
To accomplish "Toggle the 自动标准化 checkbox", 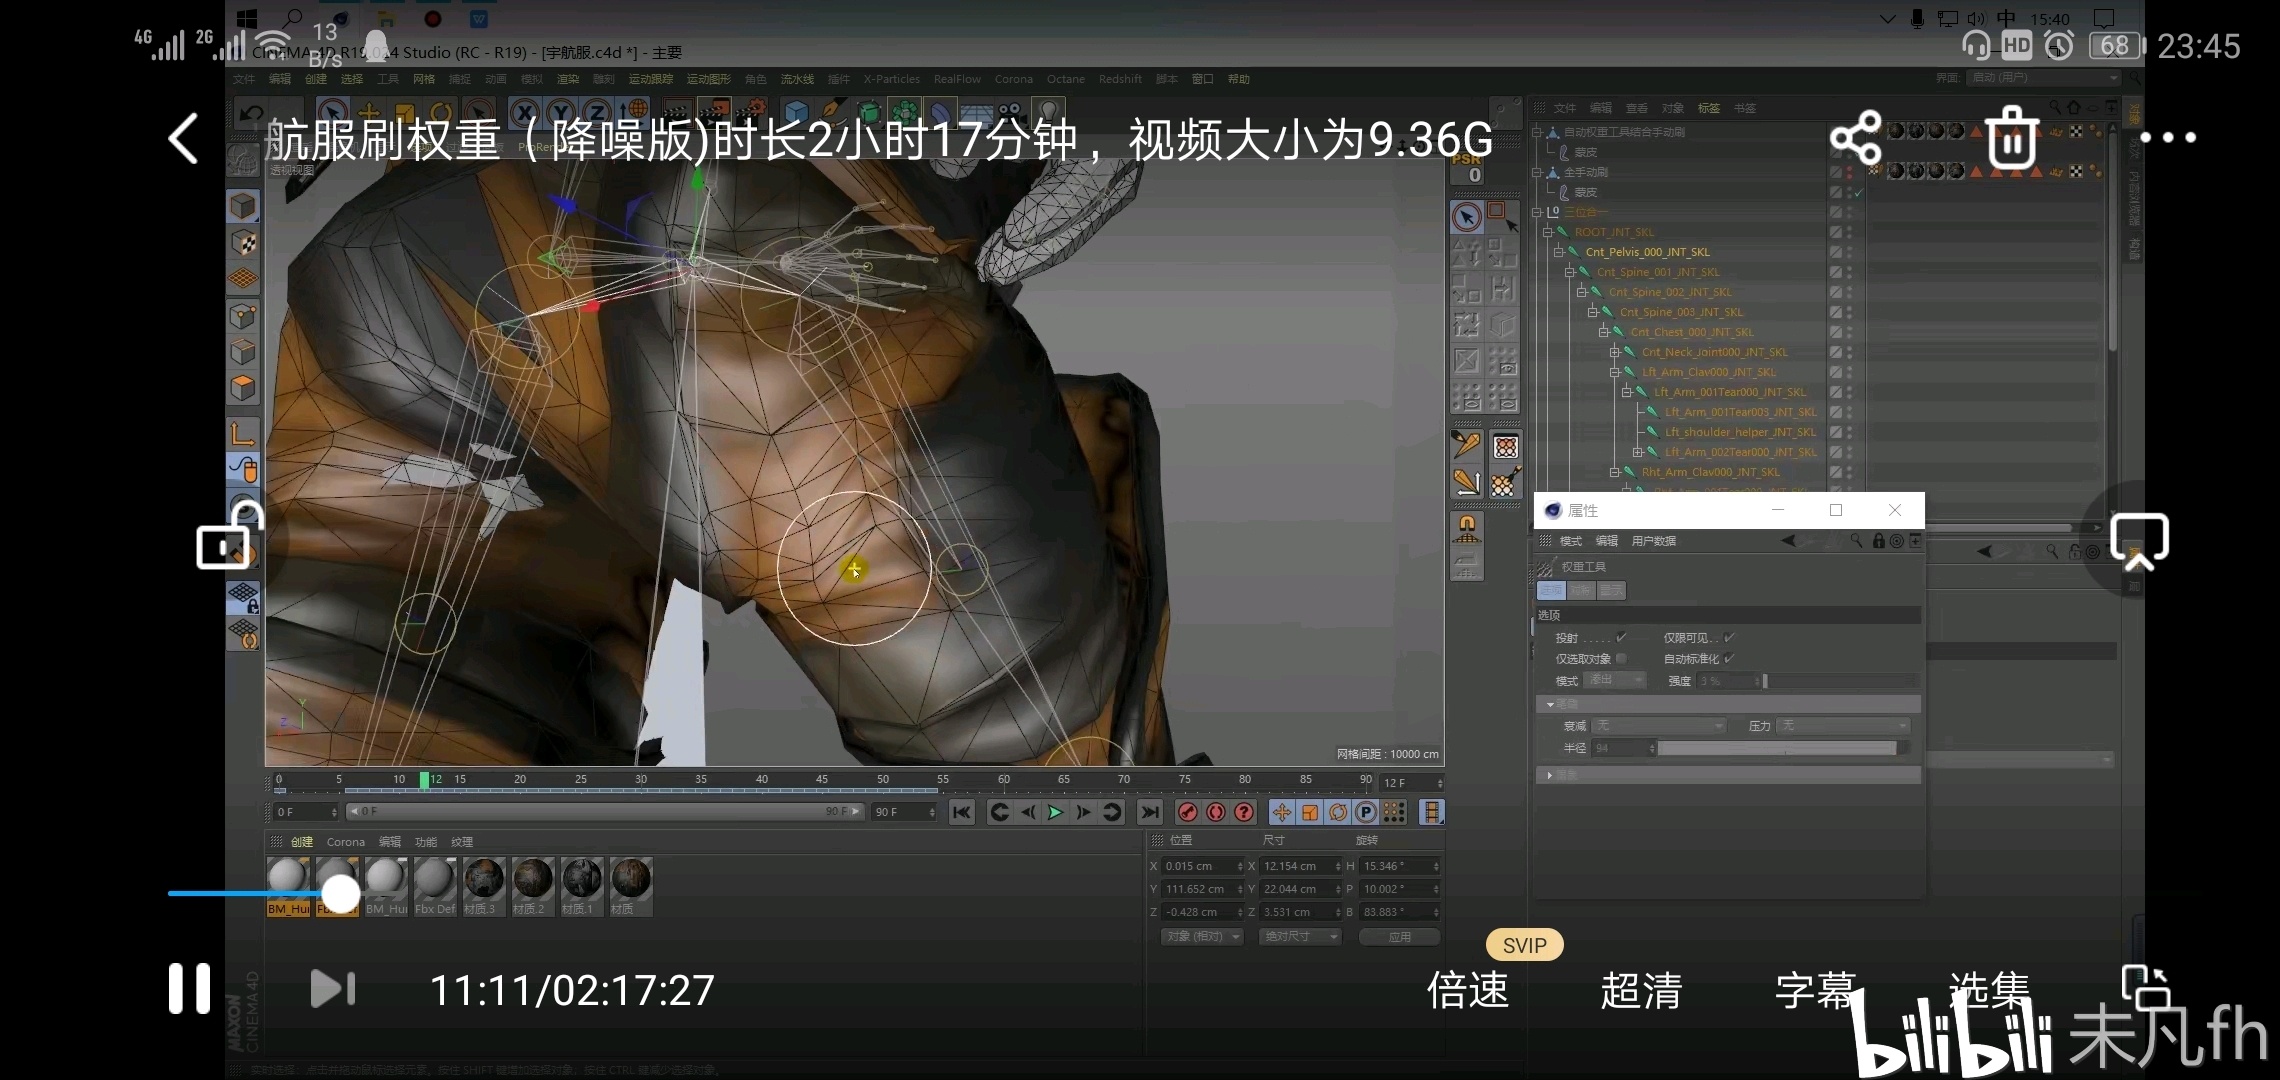I will 1729,658.
